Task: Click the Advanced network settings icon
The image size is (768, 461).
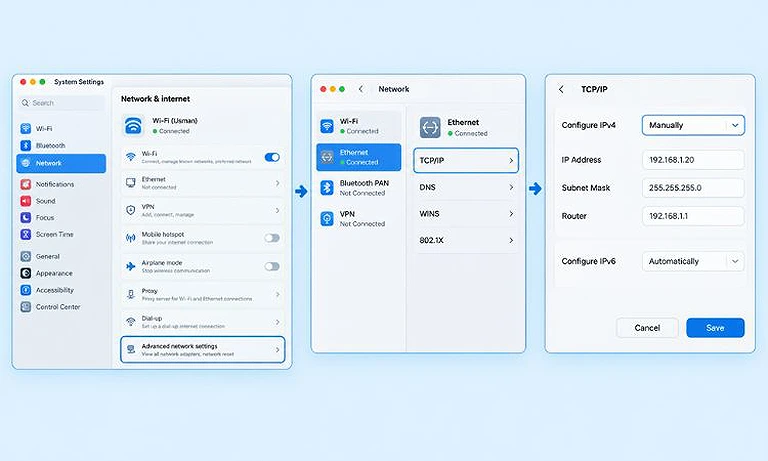Action: [131, 349]
